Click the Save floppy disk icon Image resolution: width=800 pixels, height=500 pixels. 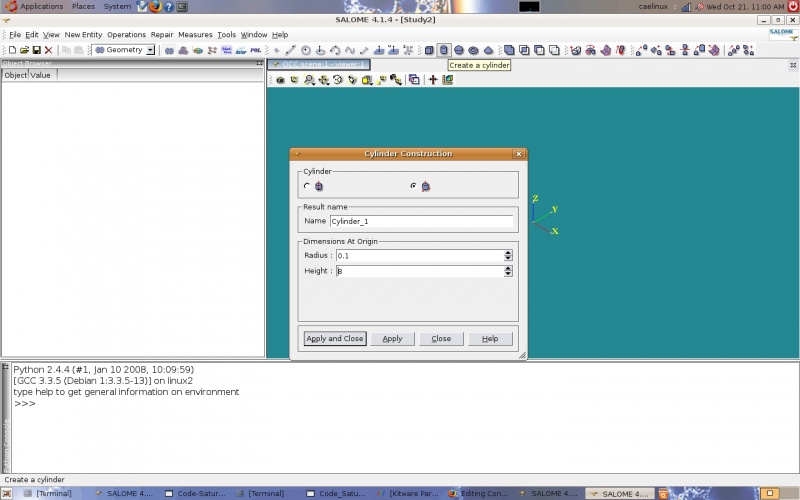click(36, 50)
